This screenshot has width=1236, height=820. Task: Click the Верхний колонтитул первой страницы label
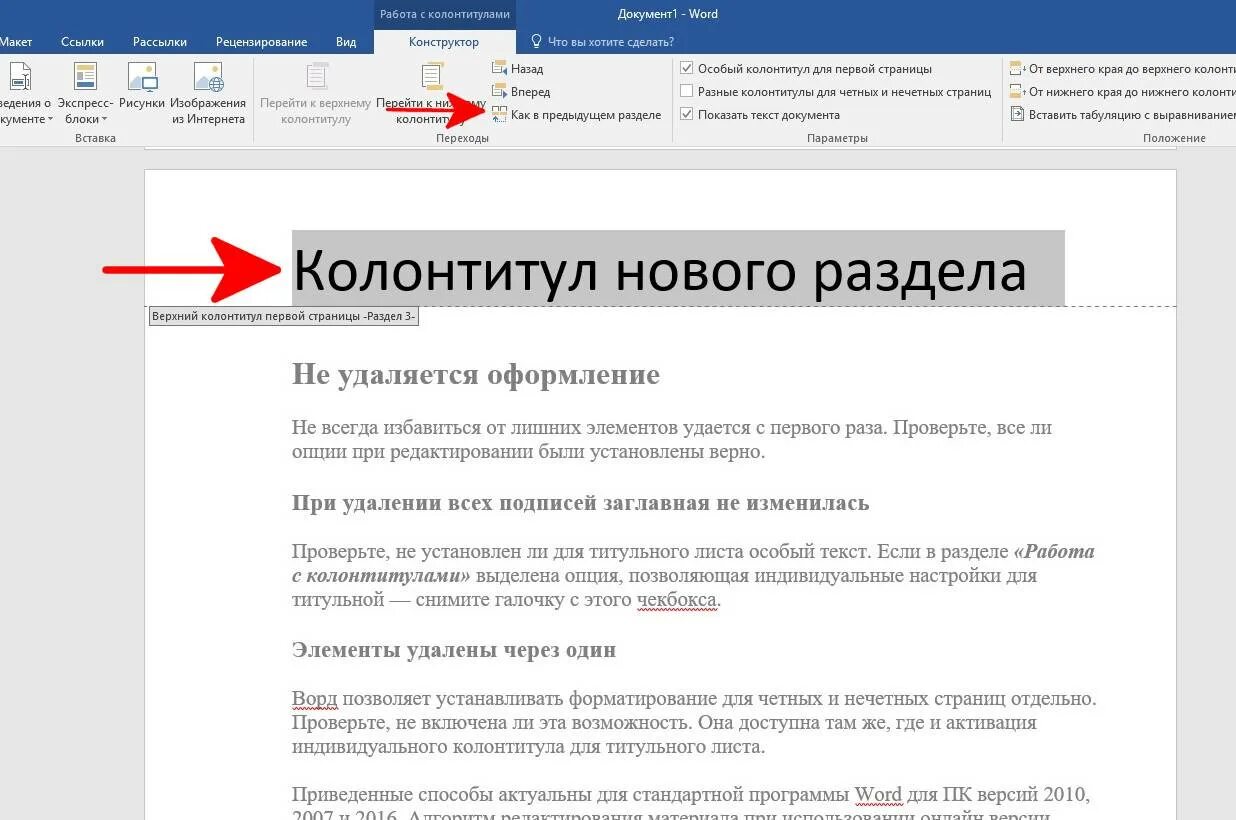283,317
